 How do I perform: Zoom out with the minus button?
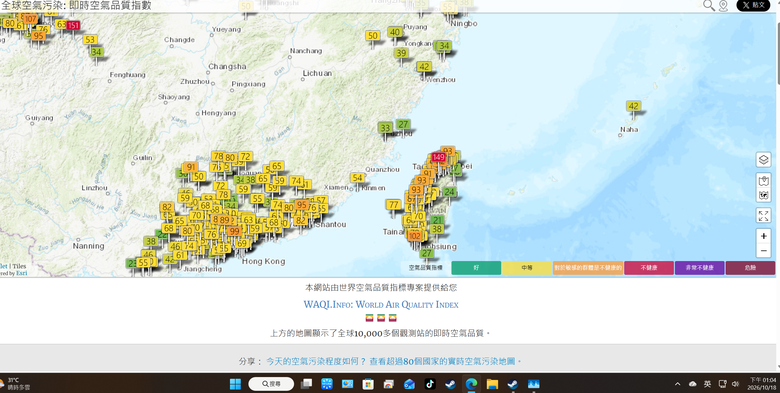[764, 251]
